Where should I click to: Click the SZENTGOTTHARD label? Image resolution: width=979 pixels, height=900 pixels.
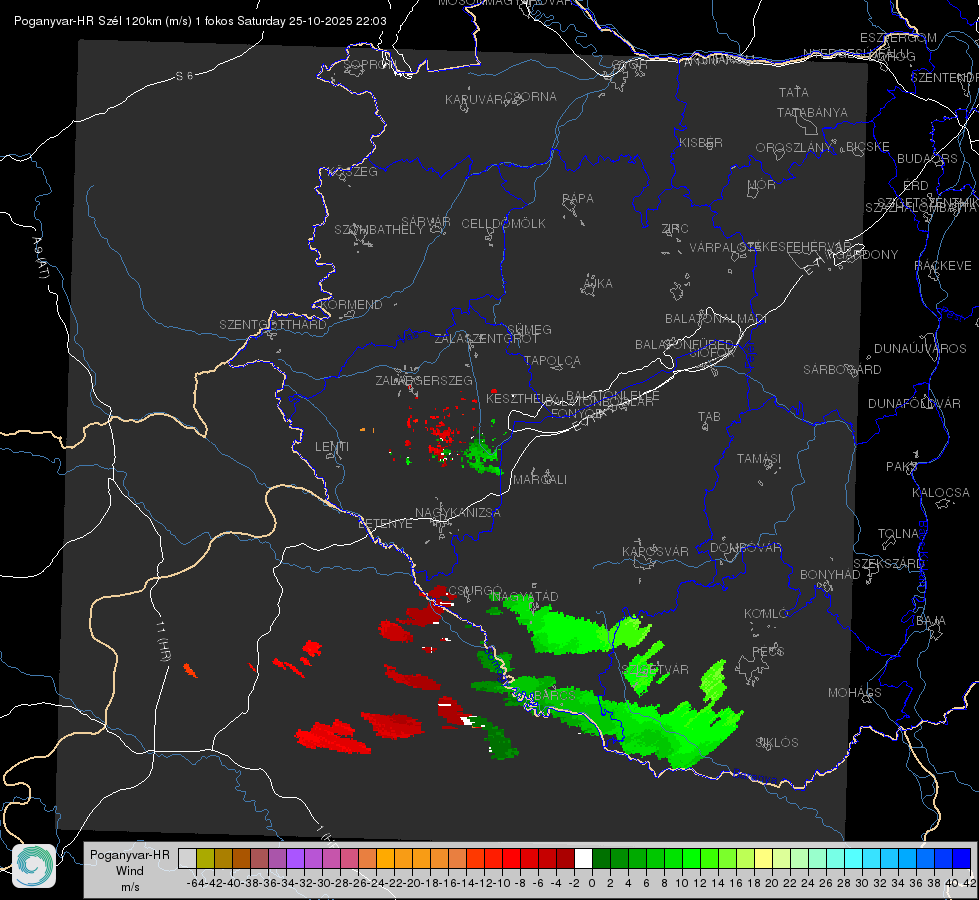tap(273, 325)
